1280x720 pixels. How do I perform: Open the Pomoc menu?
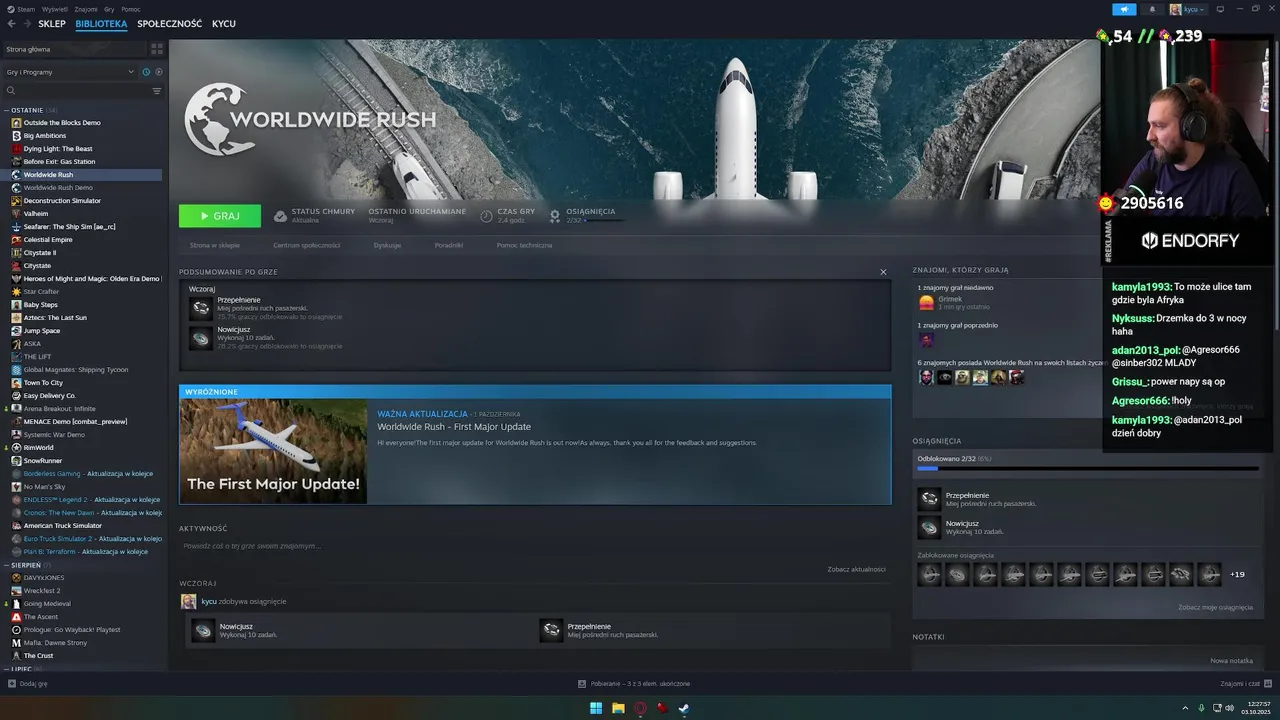(x=131, y=9)
